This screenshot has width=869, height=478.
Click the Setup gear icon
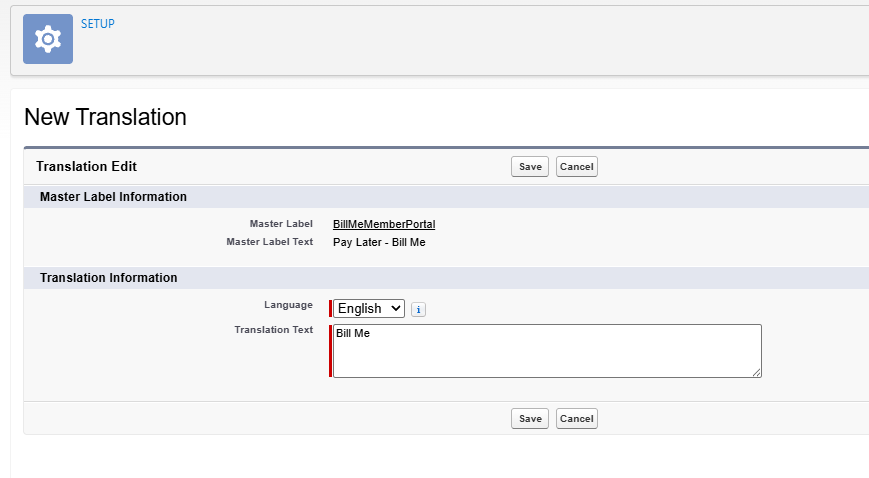coord(47,39)
